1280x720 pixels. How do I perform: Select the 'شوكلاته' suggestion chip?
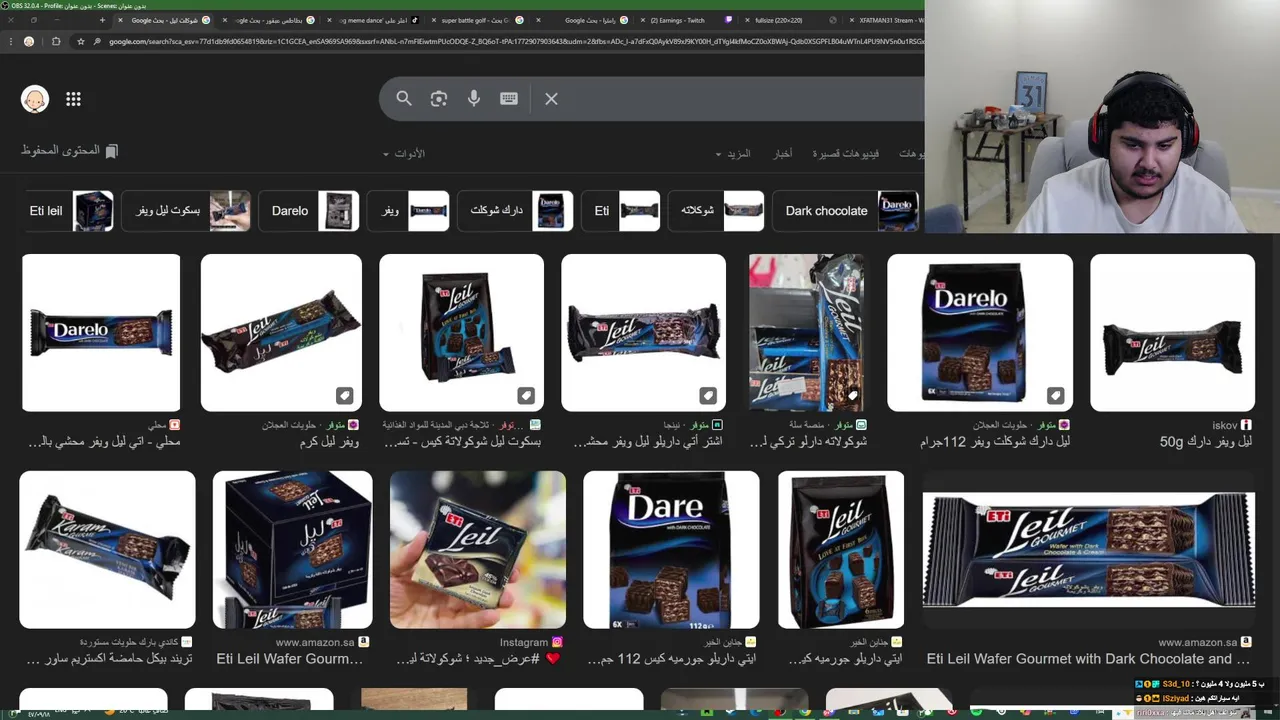click(716, 211)
